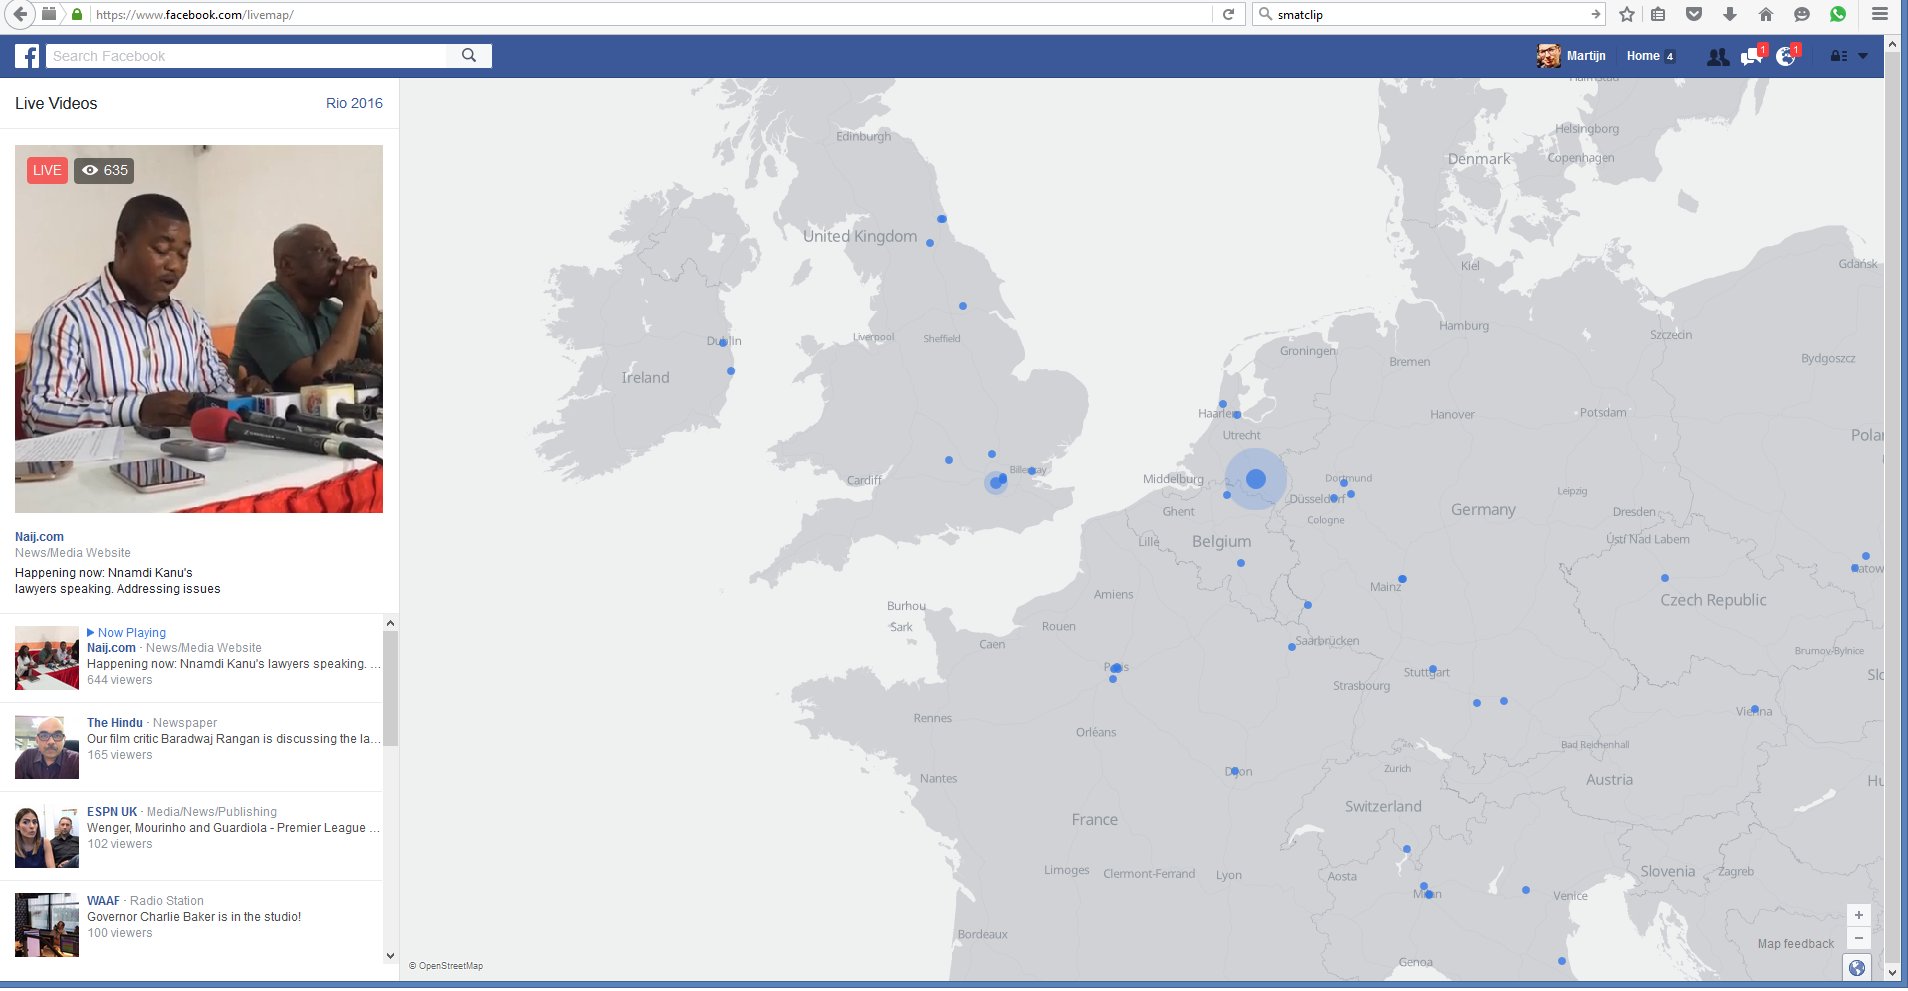Reload the page with the refresh icon
Image resolution: width=1908 pixels, height=991 pixels.
coord(1228,14)
